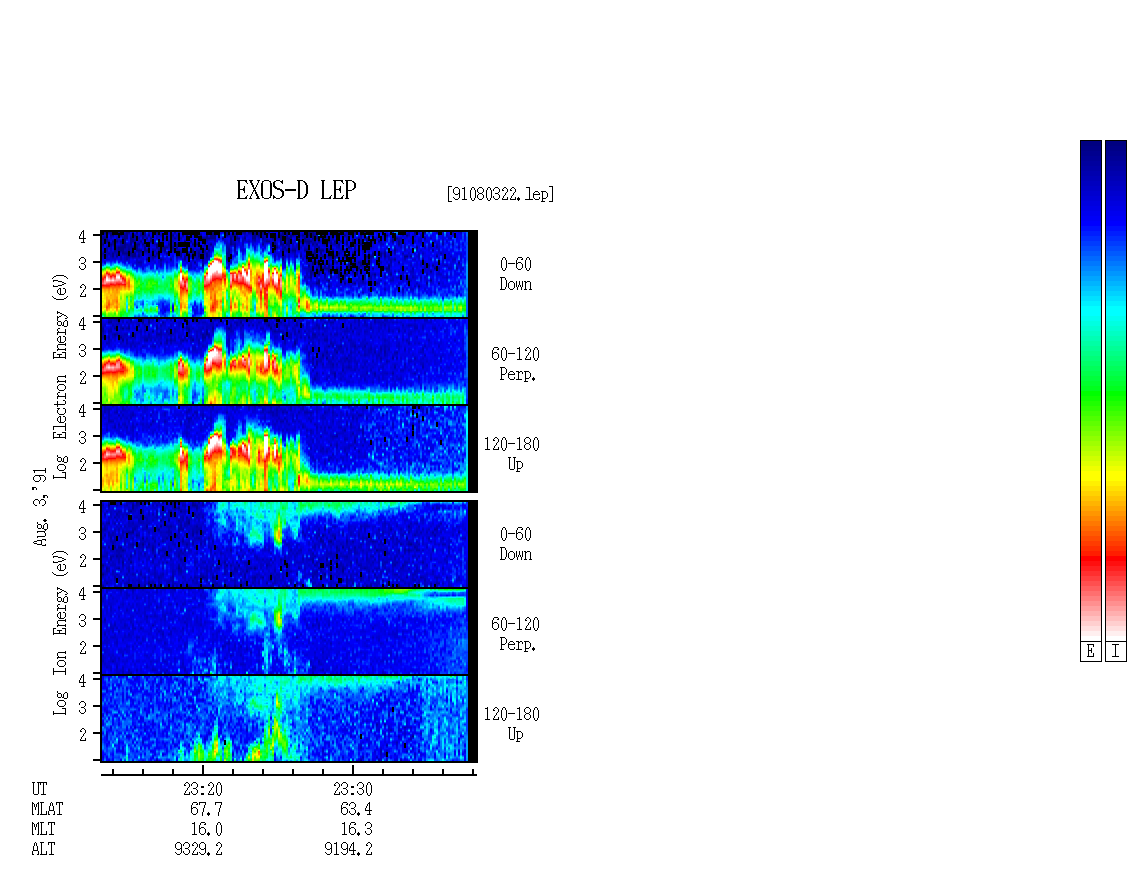The width and height of the screenshot is (1130, 875).
Task: Click the I ion color scale bar
Action: 1116,390
